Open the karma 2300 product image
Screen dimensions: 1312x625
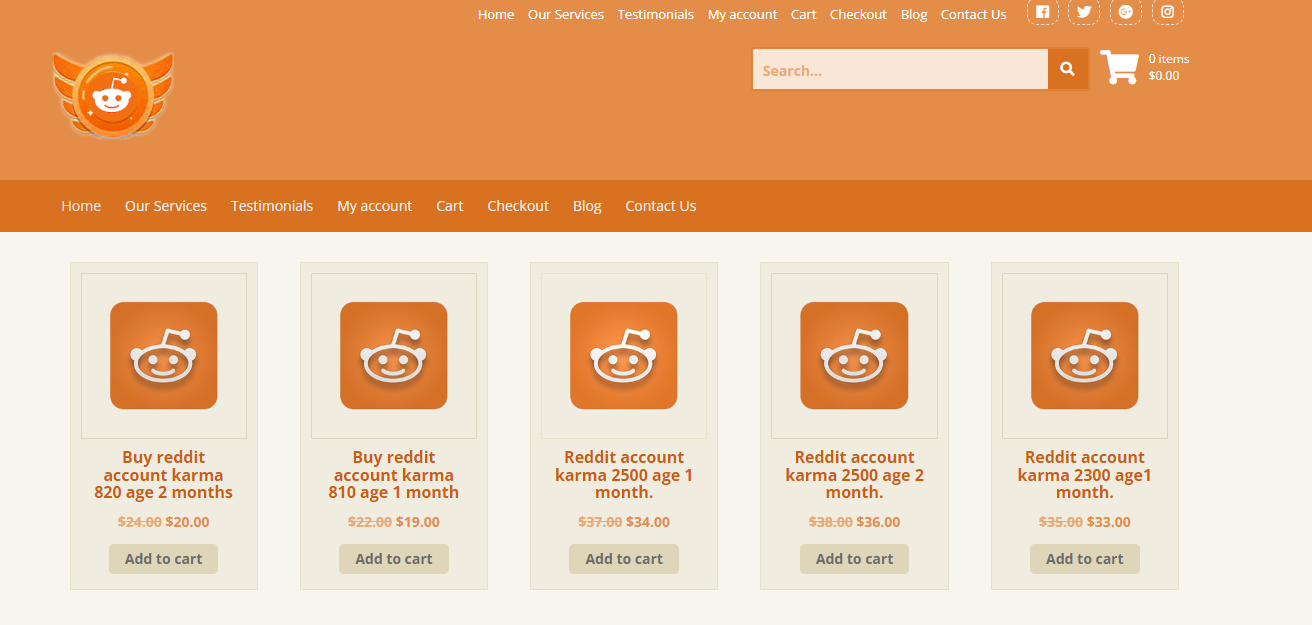[x=1085, y=356]
